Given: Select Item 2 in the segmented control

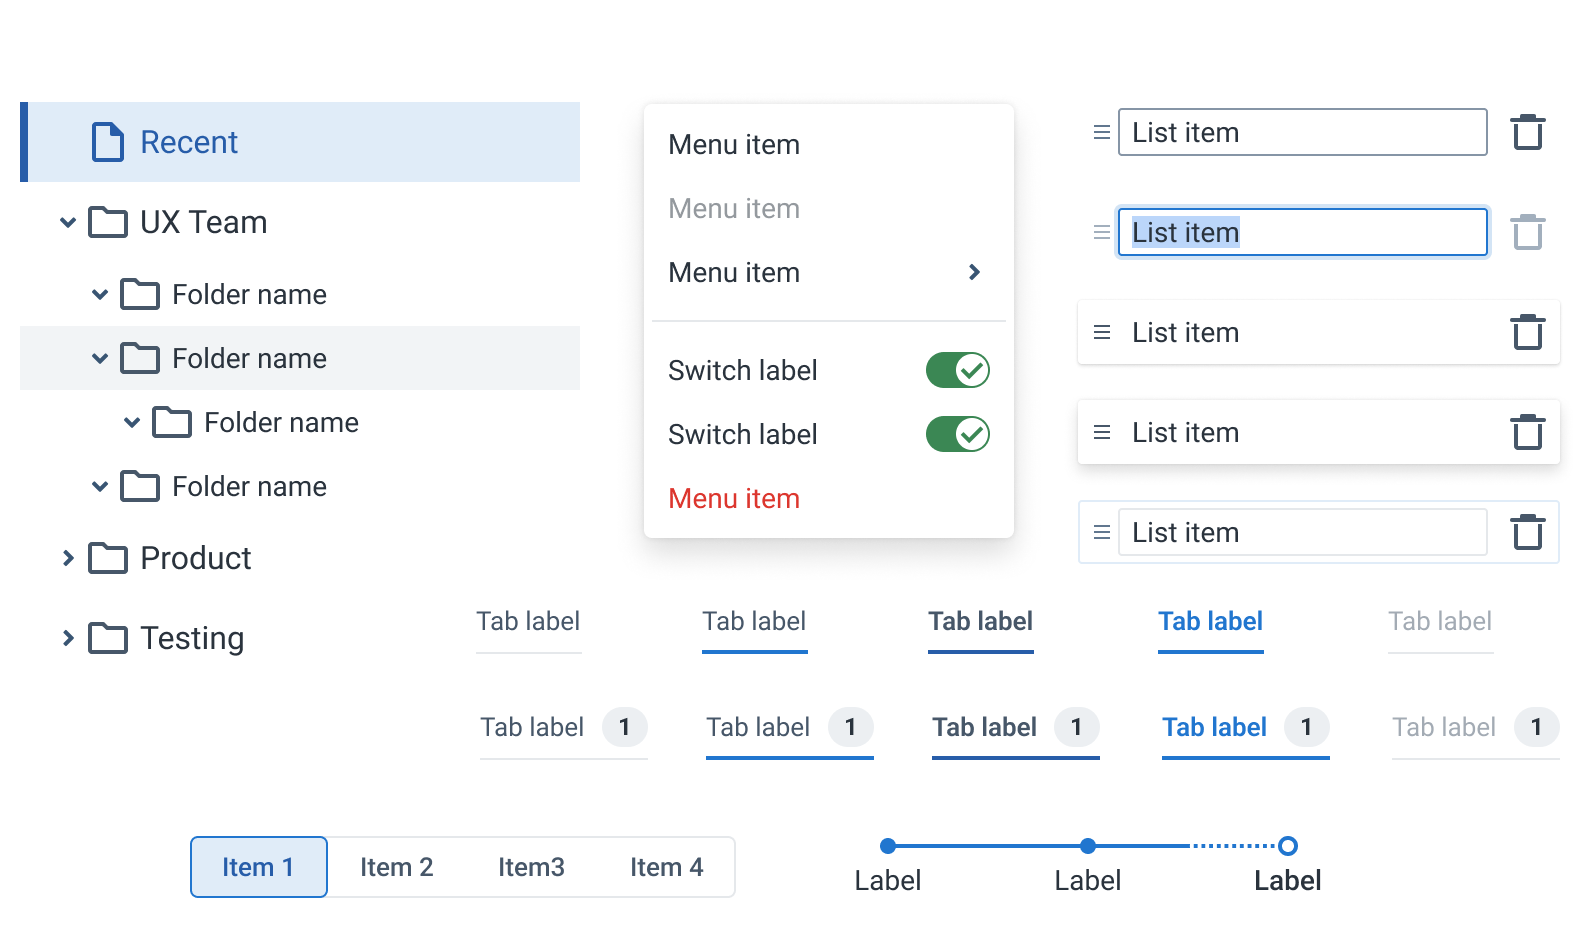Looking at the screenshot, I should 396,867.
